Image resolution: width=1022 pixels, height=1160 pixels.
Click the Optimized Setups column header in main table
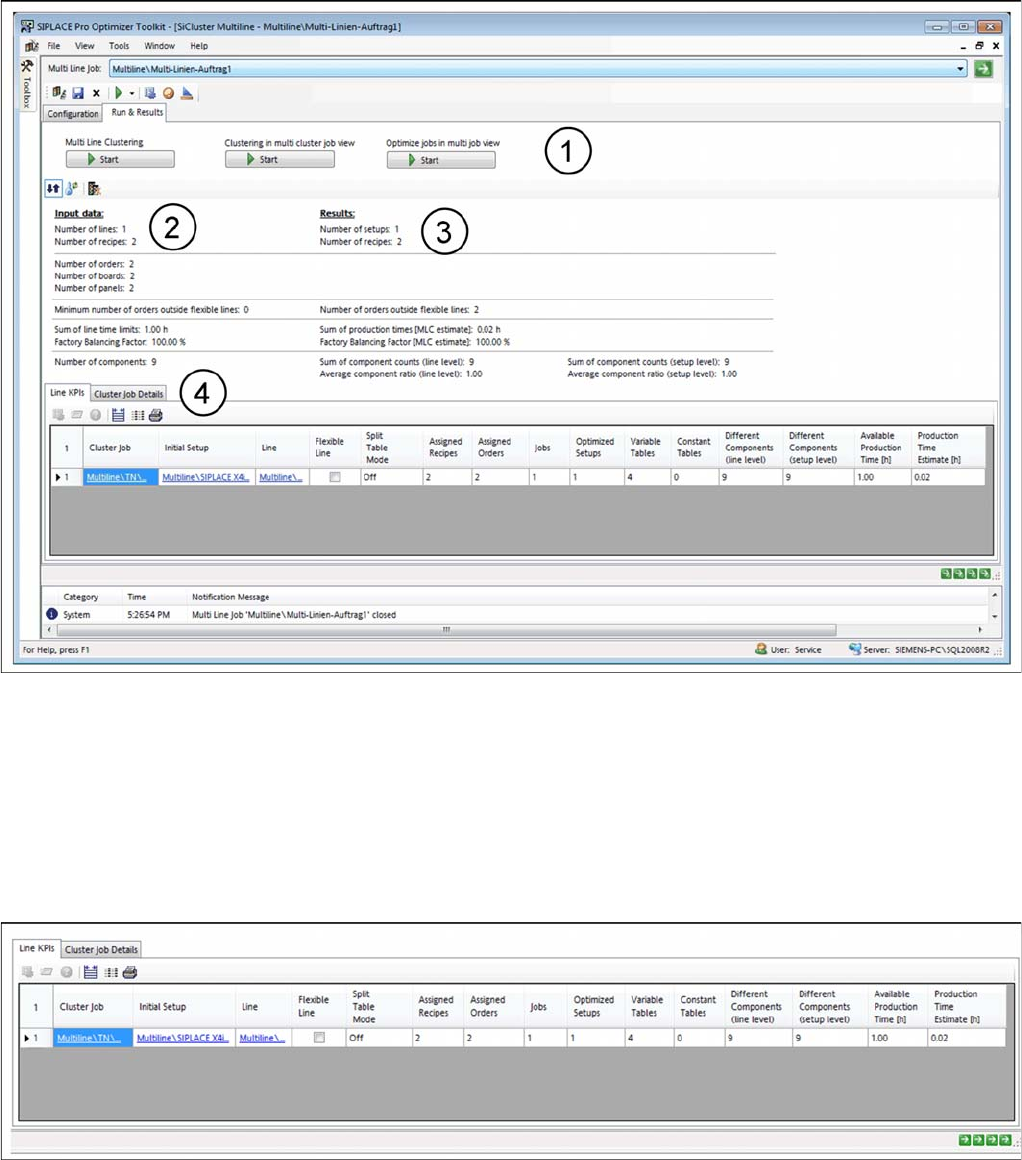point(596,448)
